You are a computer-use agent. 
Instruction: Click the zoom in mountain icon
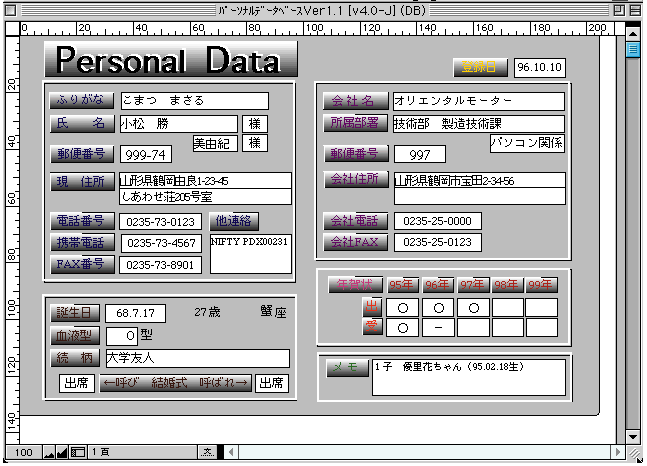pyautogui.click(x=62, y=453)
